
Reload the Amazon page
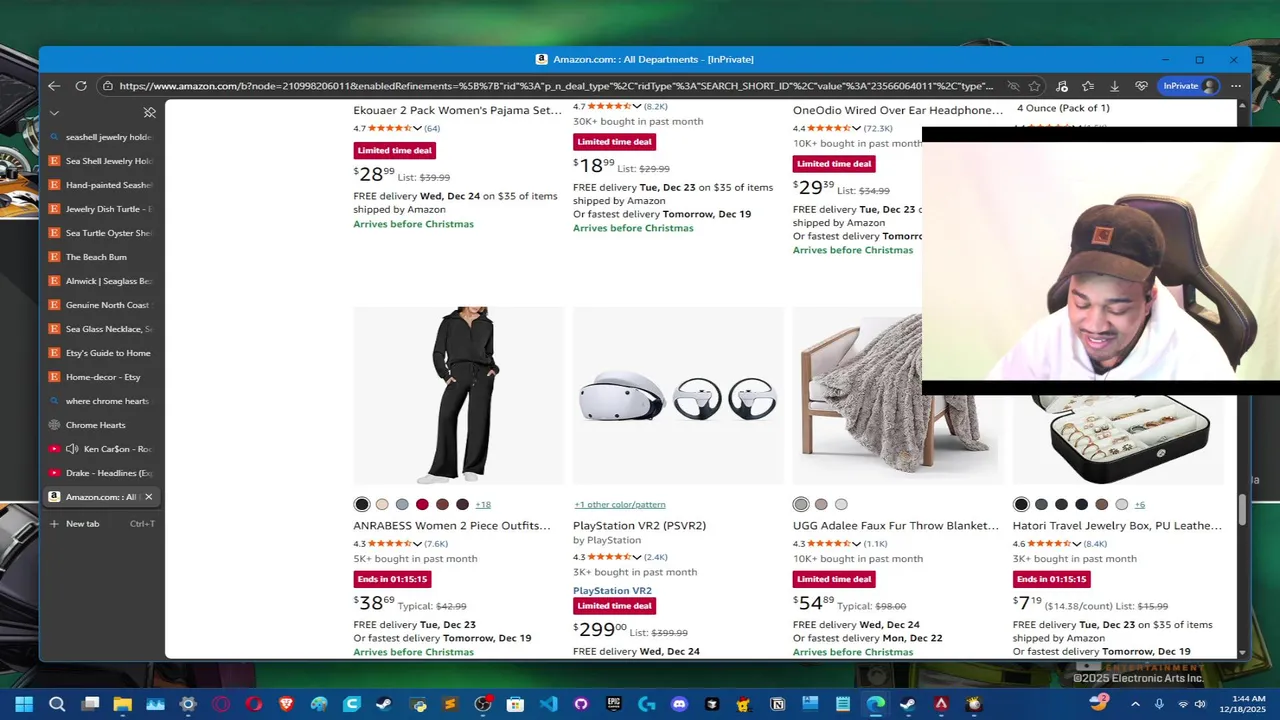click(81, 86)
